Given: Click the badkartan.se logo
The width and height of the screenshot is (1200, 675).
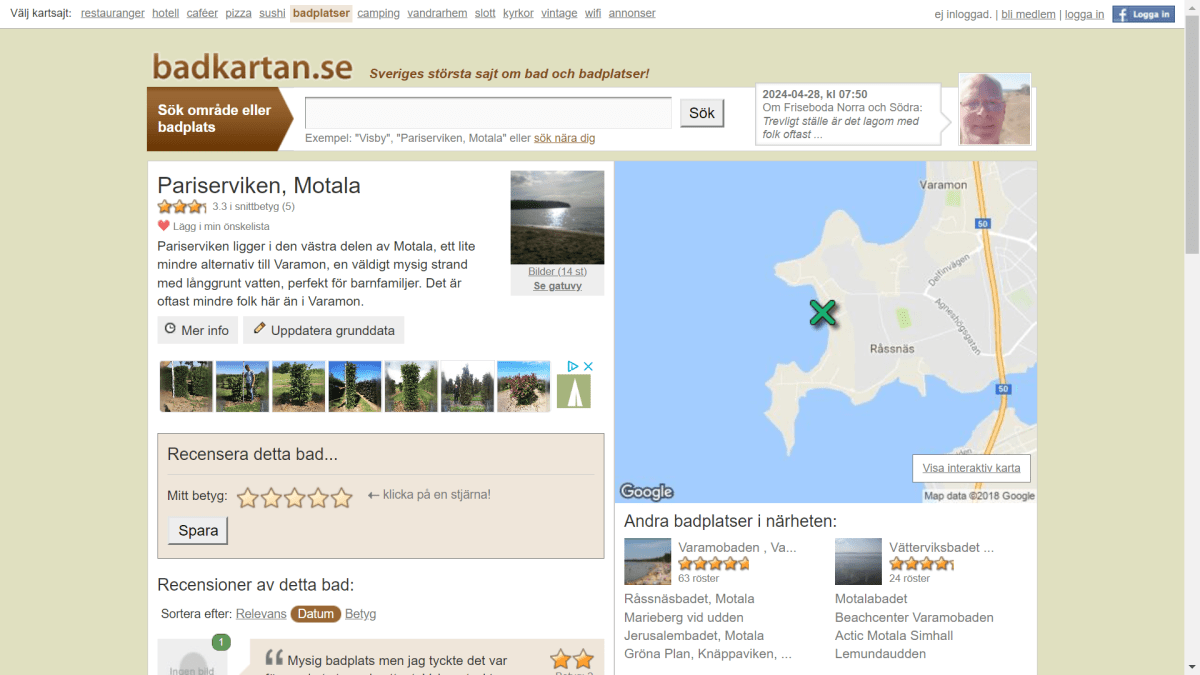Looking at the screenshot, I should point(252,67).
